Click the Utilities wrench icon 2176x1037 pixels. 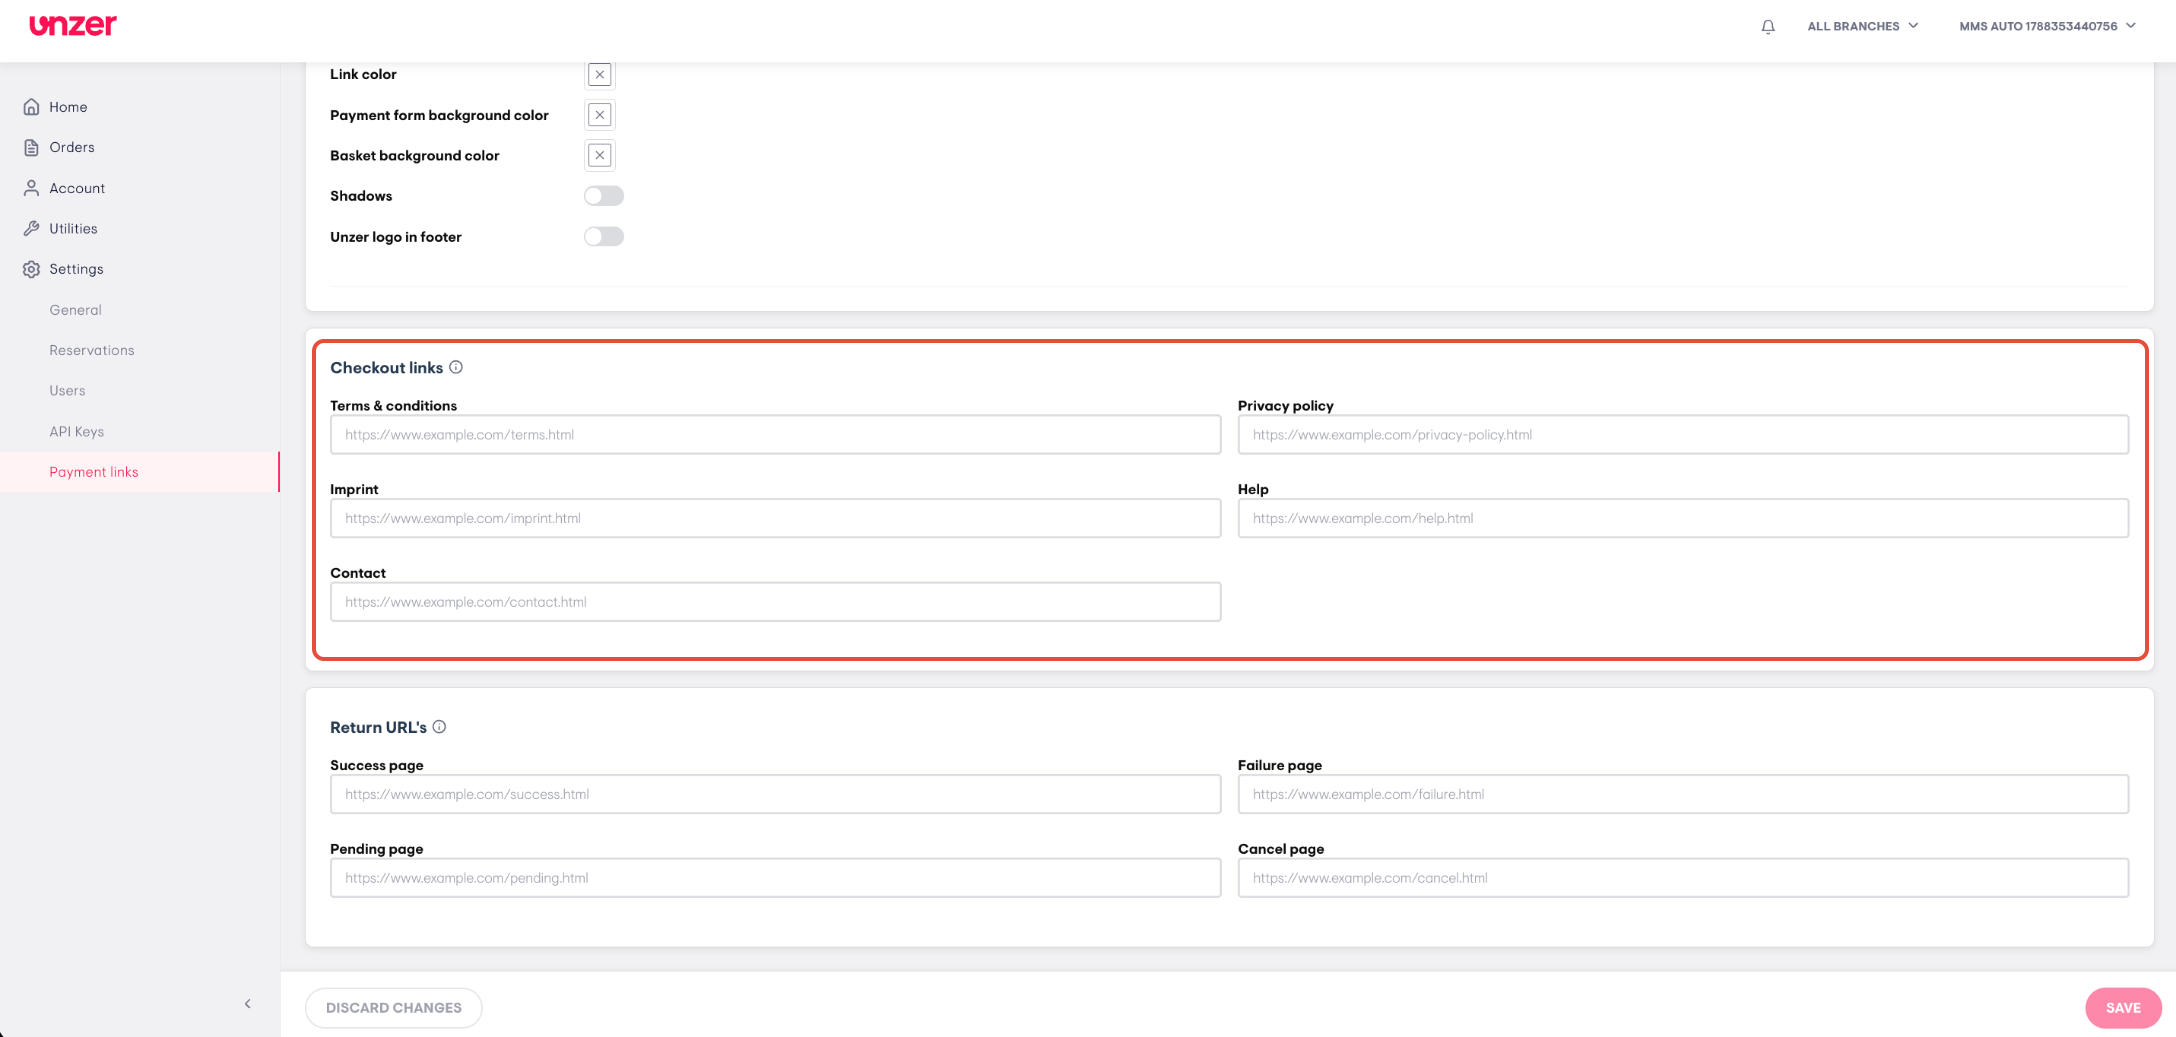[x=32, y=228]
